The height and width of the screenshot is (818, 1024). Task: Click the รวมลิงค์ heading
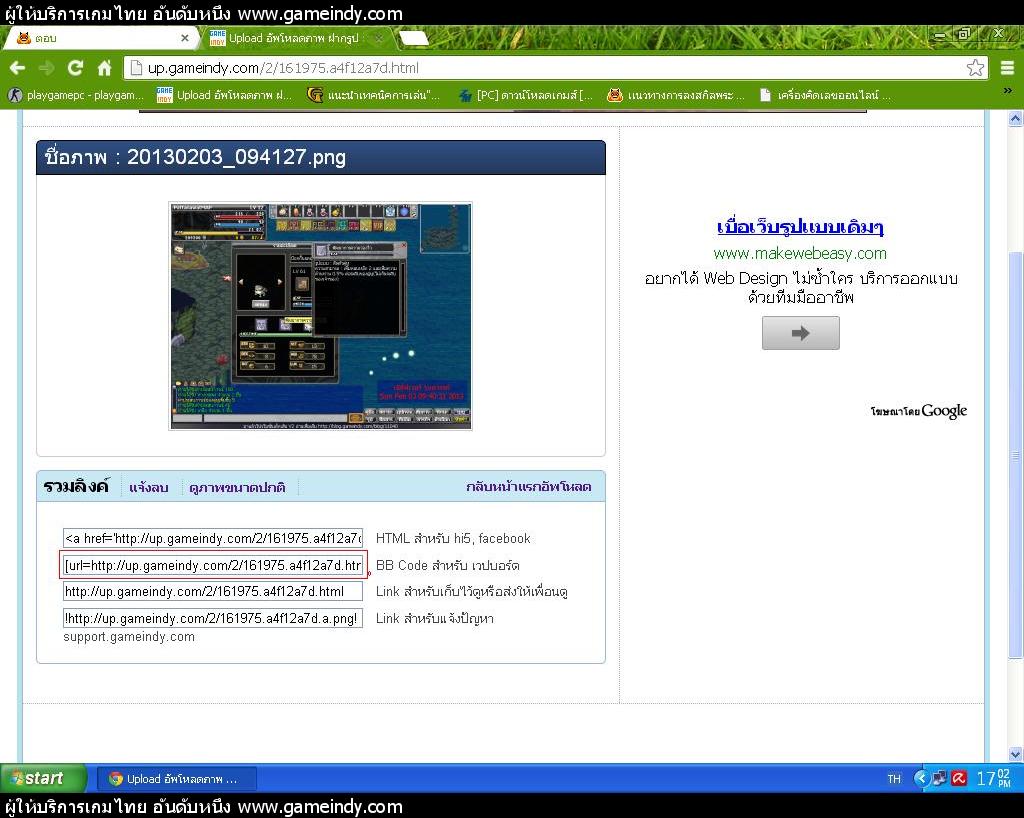pos(76,486)
